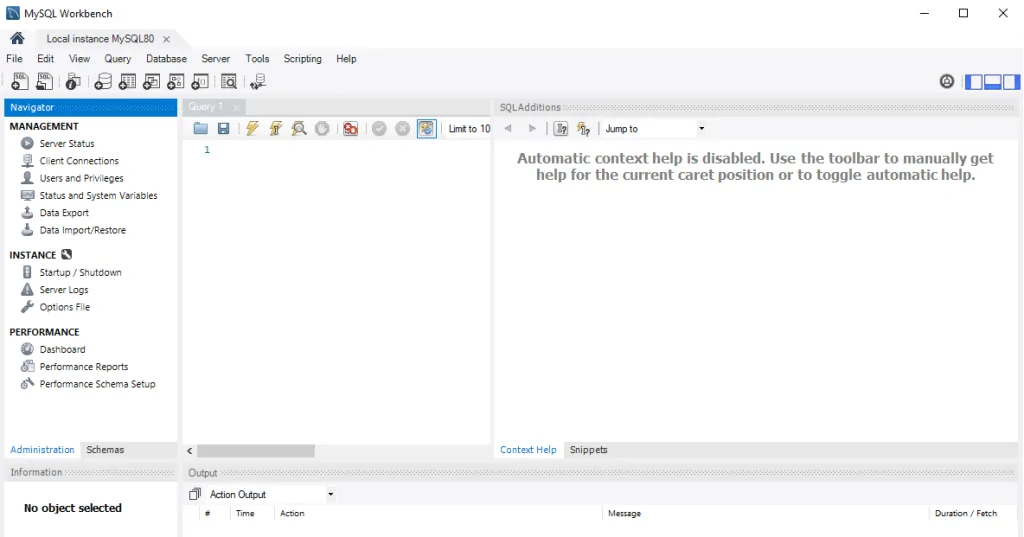Open the Tools menu

pyautogui.click(x=257, y=59)
